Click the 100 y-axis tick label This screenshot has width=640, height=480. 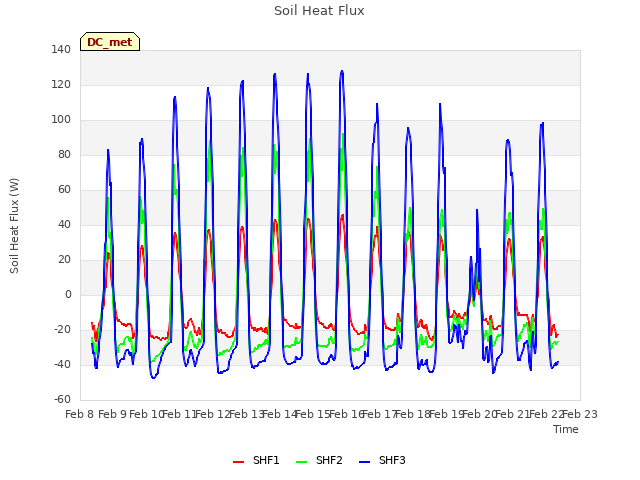(61, 120)
